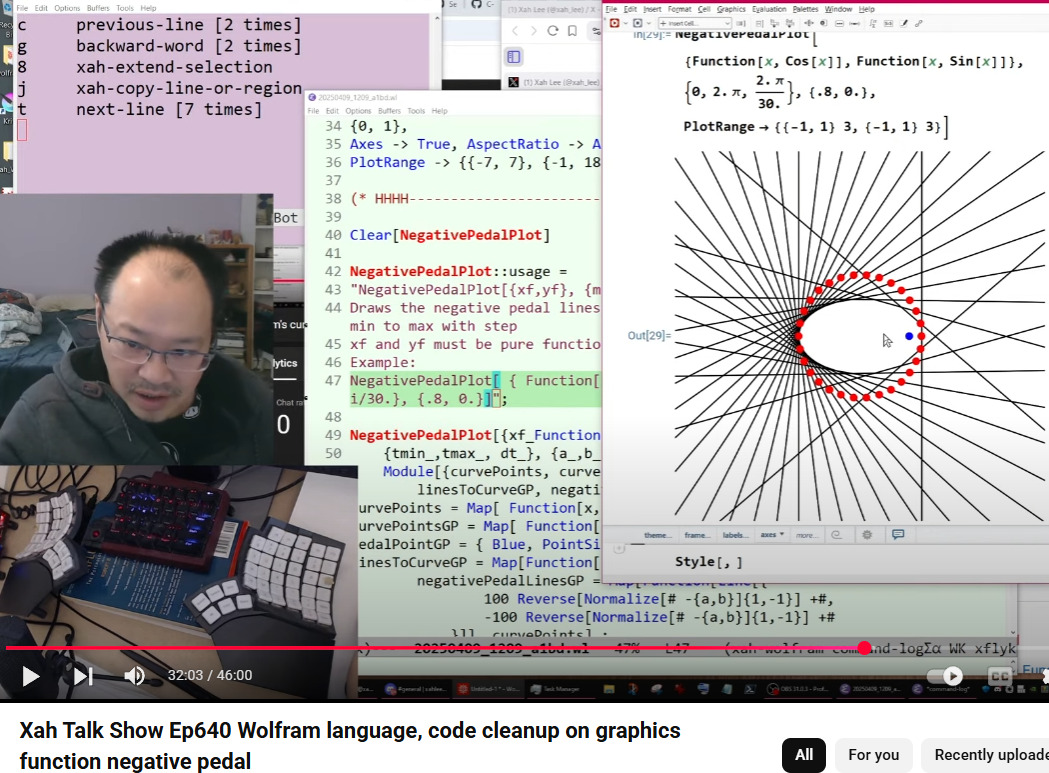The image size is (1049, 773).
Task: Skip to the next video
Action: [x=83, y=676]
